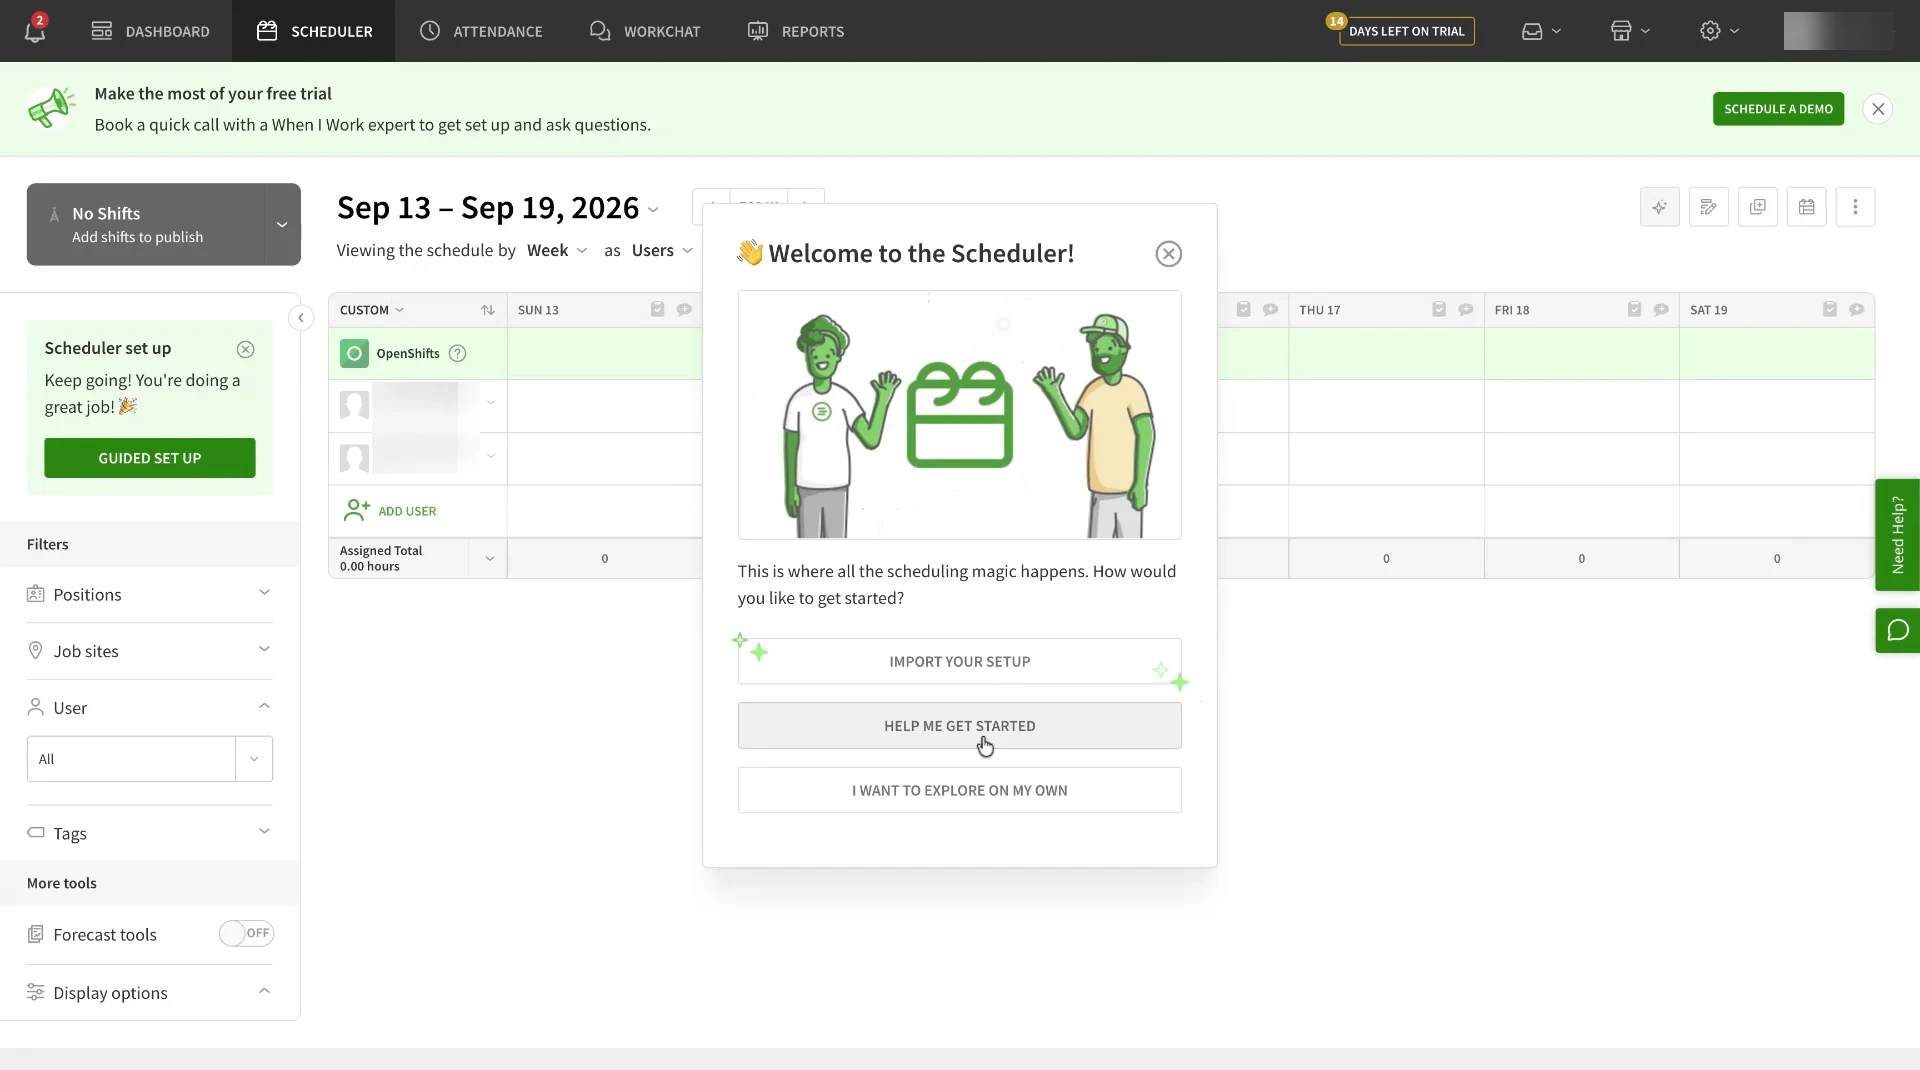
Task: Click the FRI 18 comment bubble icon
Action: (x=1661, y=310)
